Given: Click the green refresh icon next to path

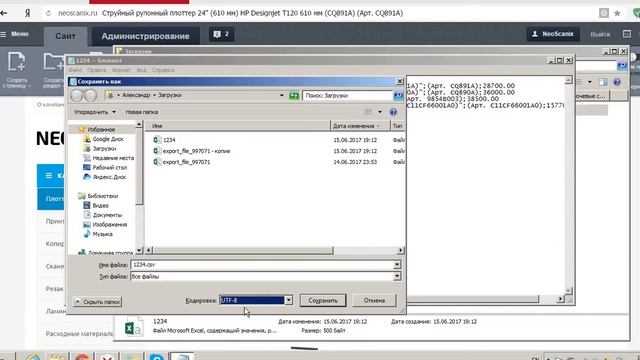Looking at the screenshot, I should point(294,96).
